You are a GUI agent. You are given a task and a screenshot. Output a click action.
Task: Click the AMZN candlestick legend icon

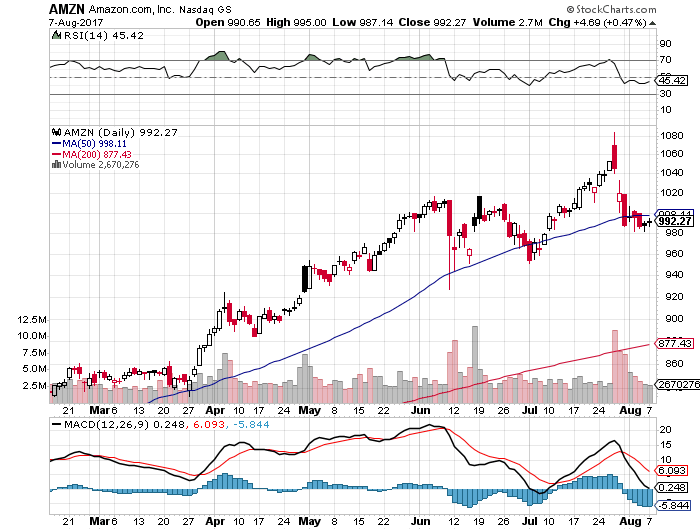click(56, 132)
